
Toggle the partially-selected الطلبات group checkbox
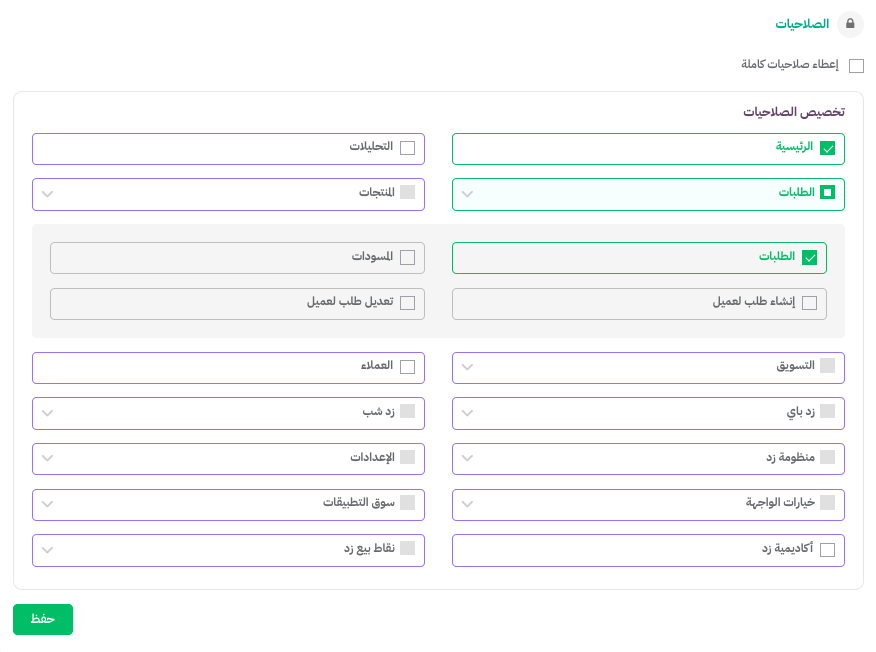(827, 193)
